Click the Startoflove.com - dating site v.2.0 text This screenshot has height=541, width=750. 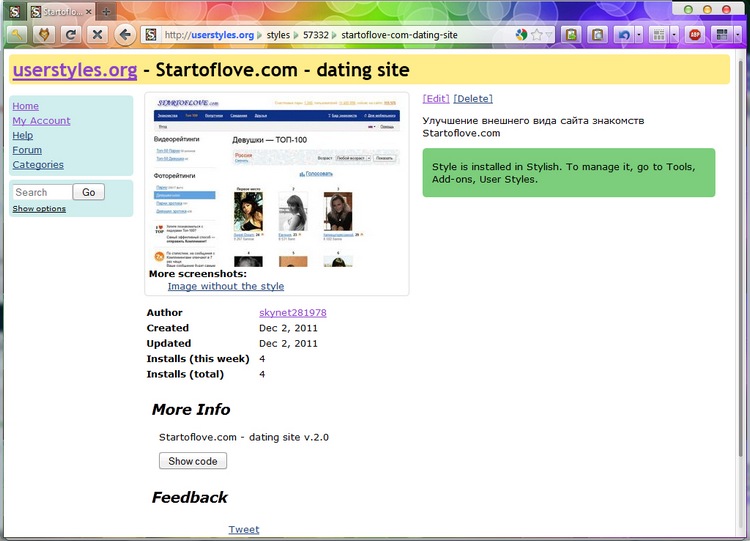coord(244,437)
